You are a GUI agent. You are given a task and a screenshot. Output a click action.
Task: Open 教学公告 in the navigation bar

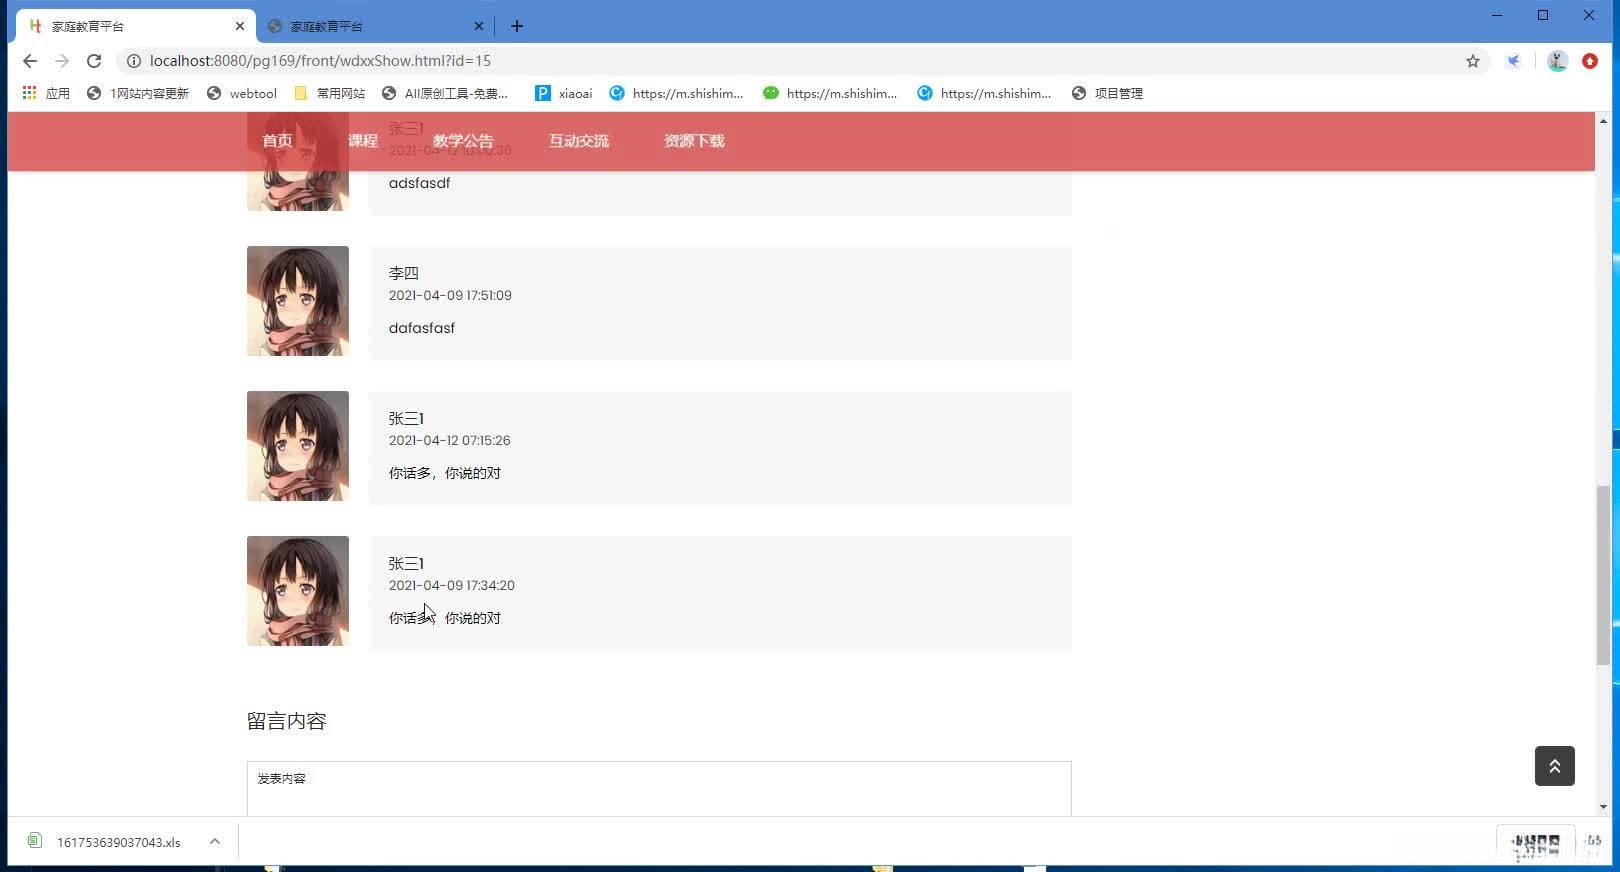tap(463, 141)
